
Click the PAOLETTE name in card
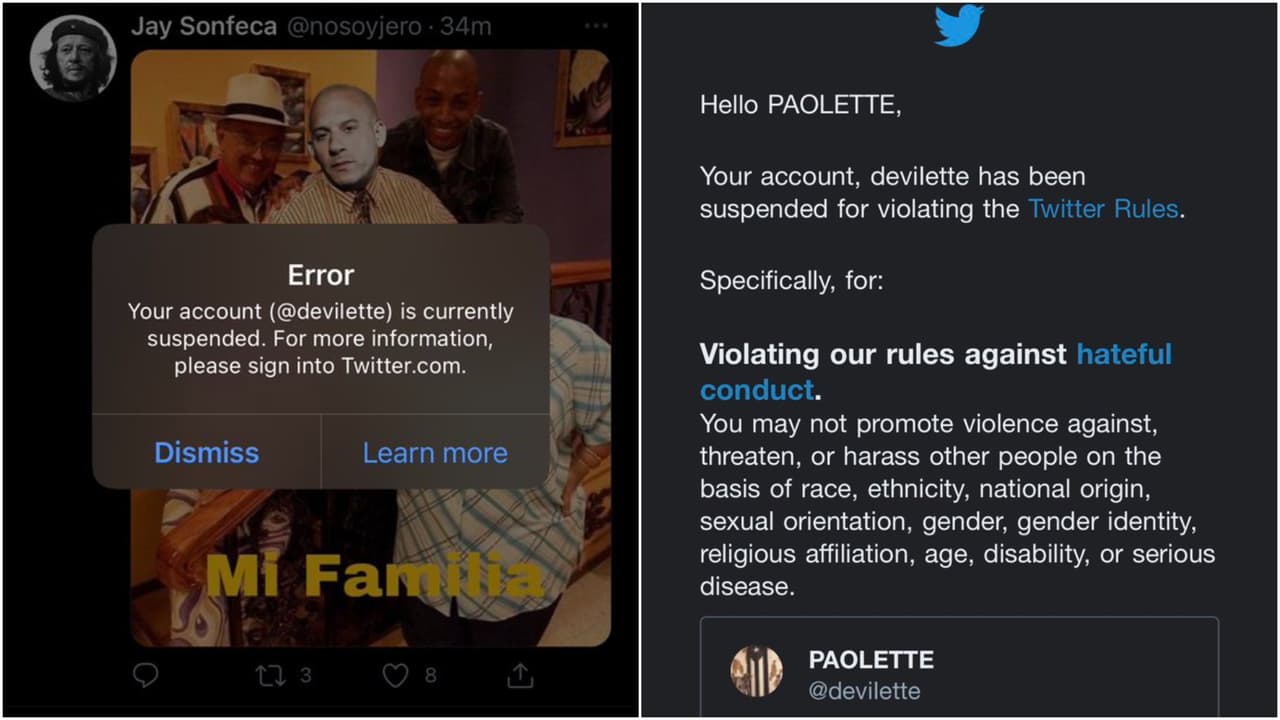click(x=871, y=660)
